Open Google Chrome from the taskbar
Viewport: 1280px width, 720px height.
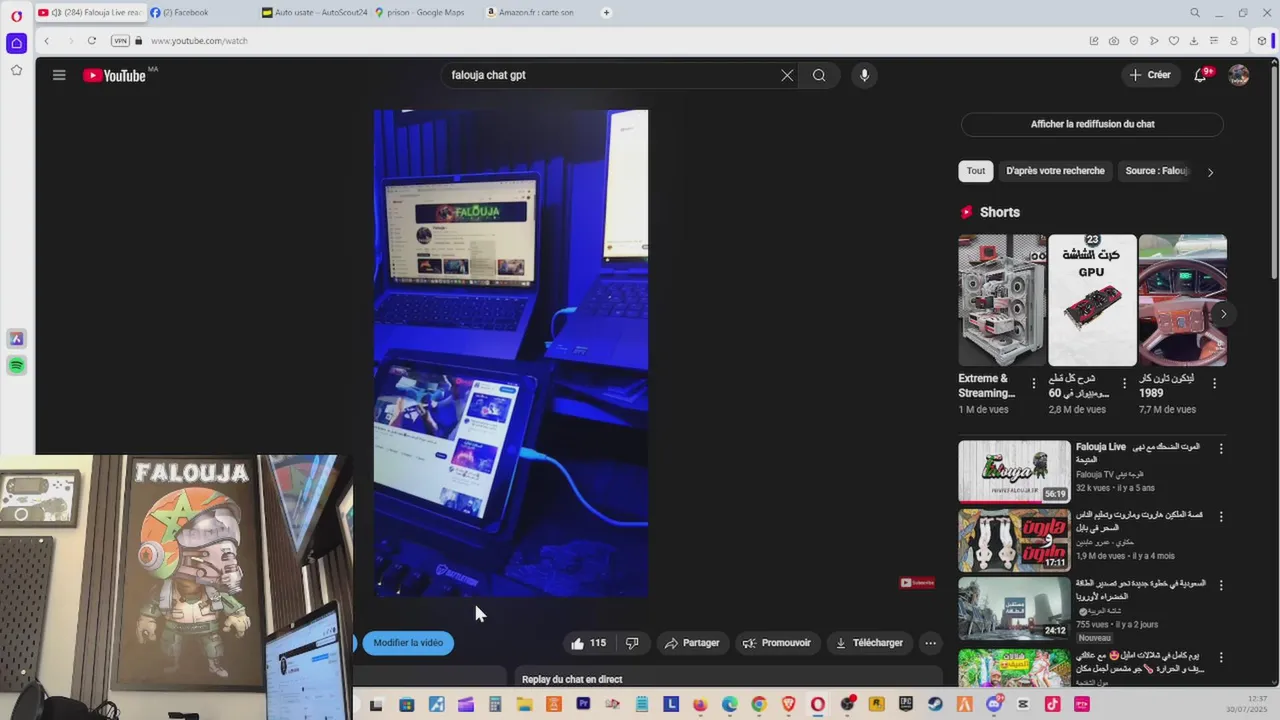click(x=759, y=704)
